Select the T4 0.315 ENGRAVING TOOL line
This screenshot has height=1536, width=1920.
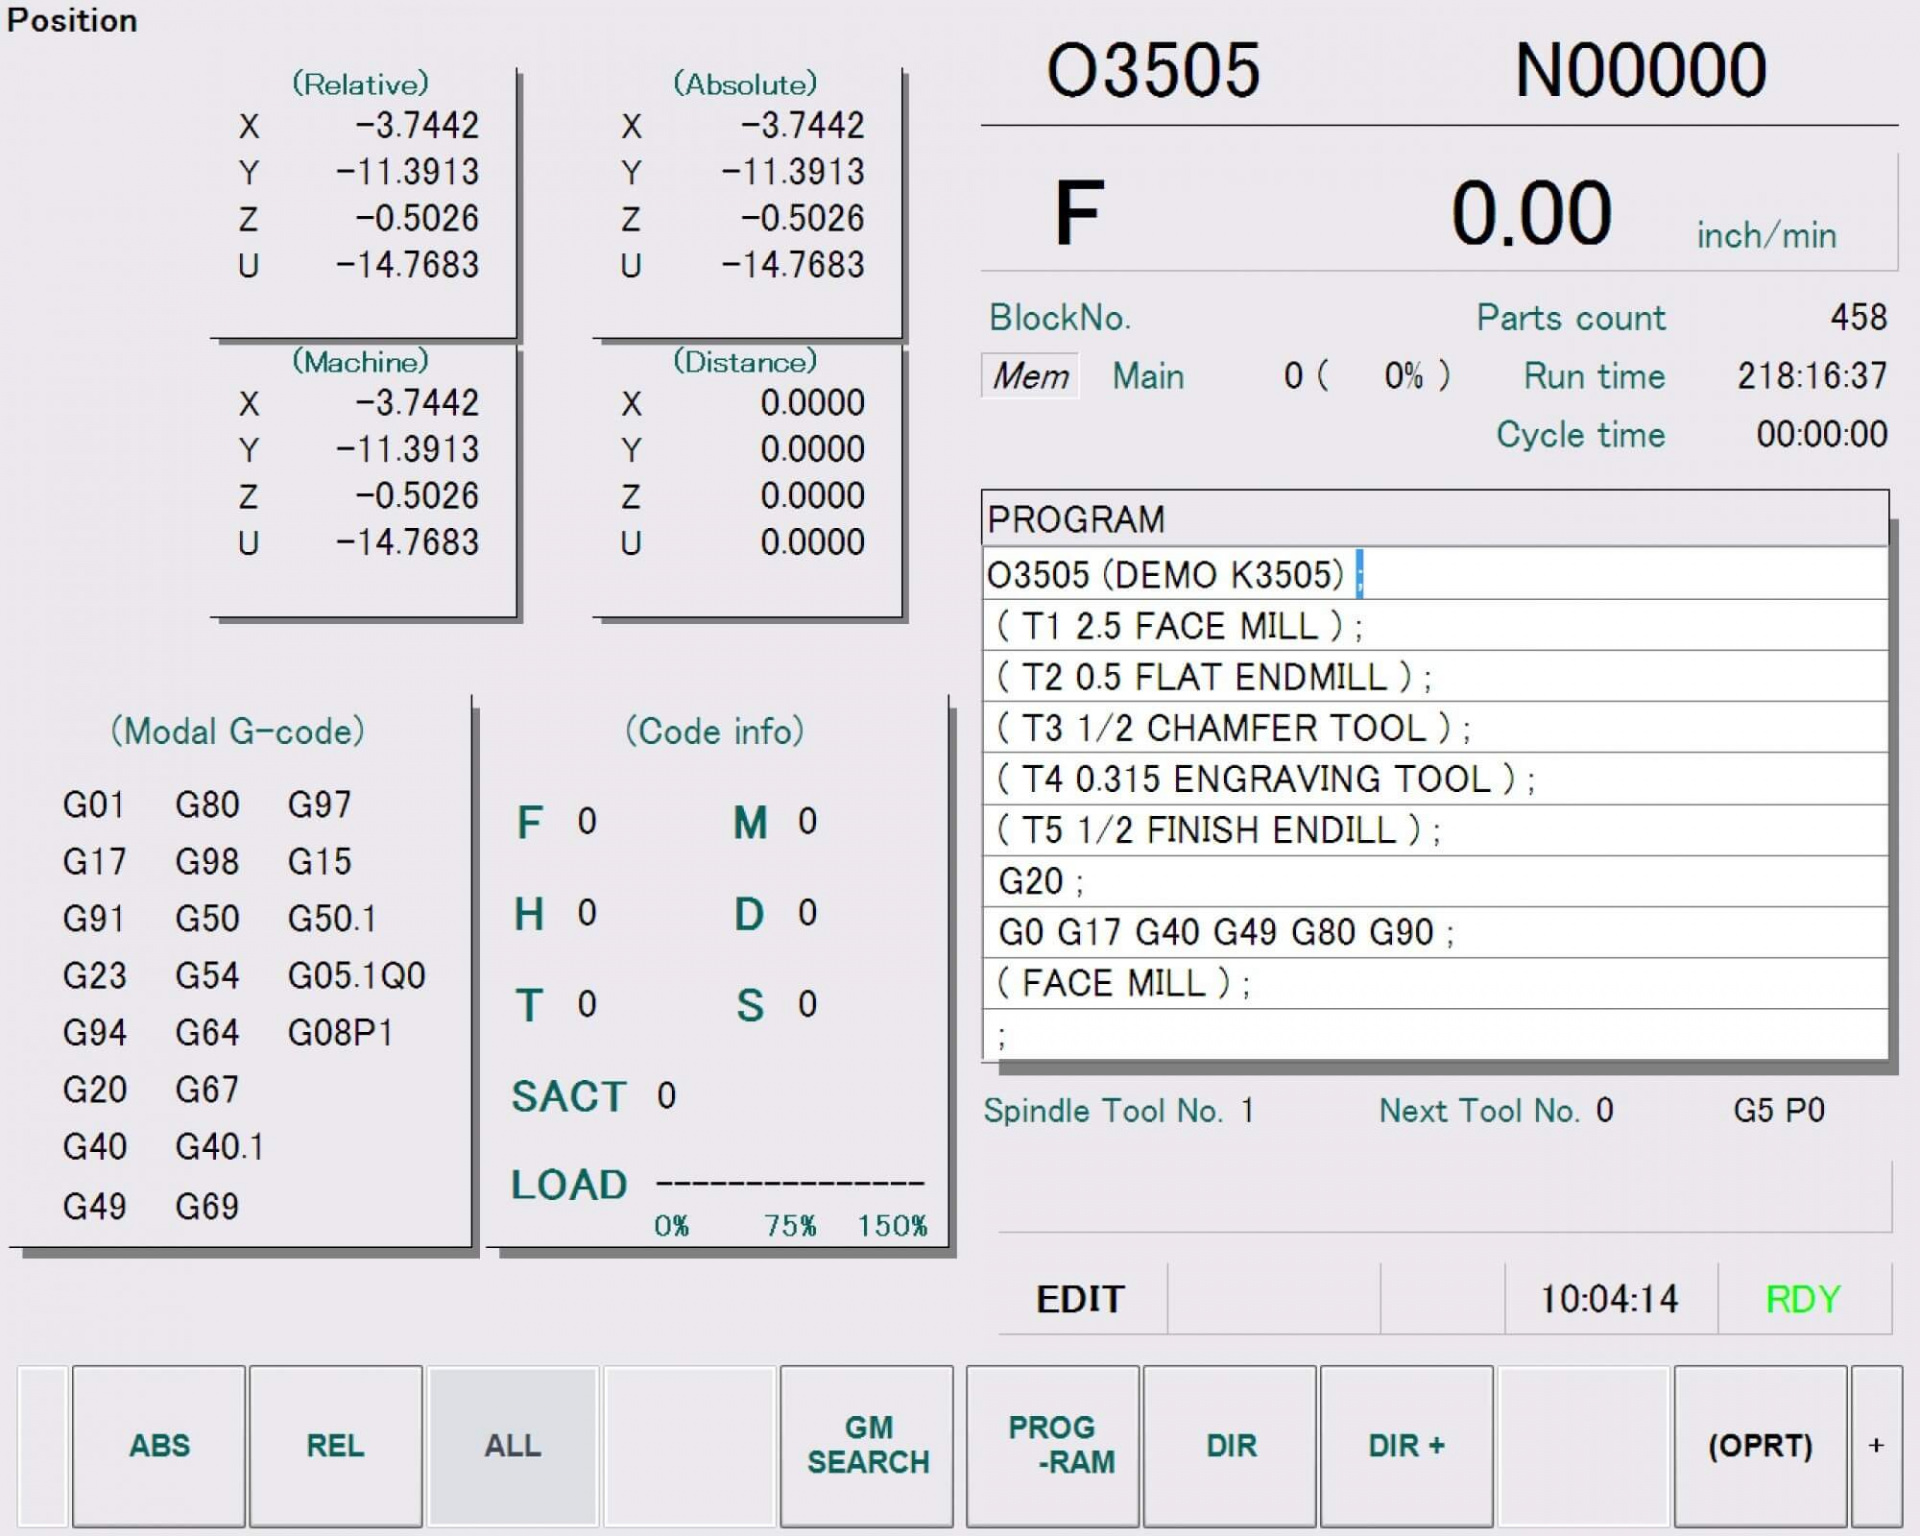tap(1265, 779)
